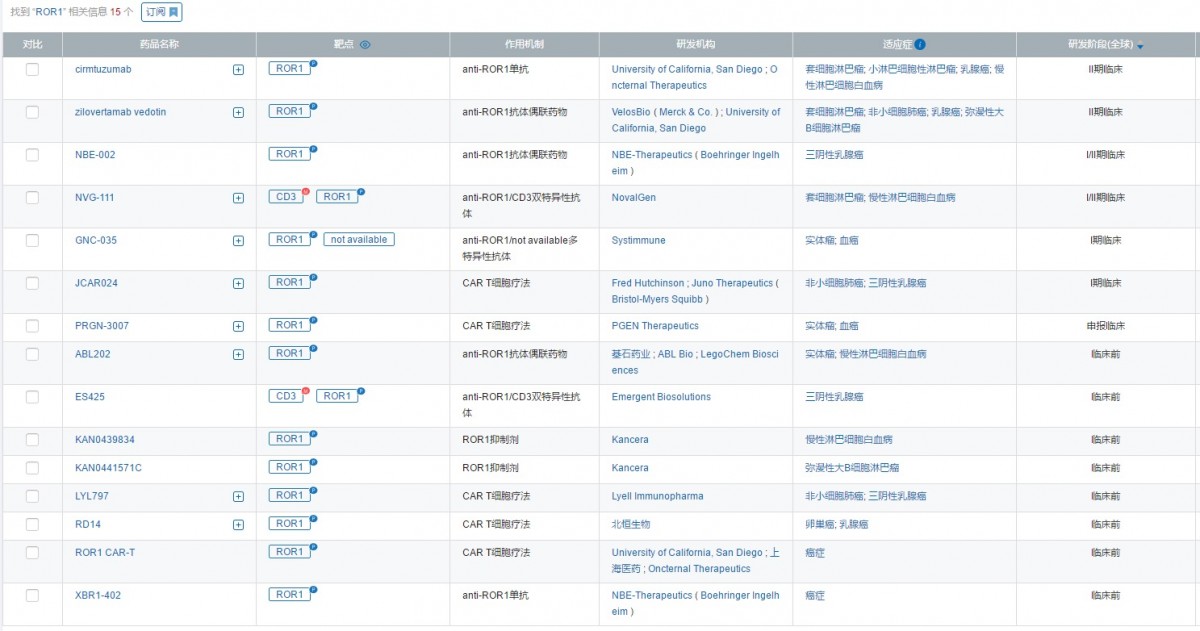The width and height of the screenshot is (1200, 631).
Task: Select the ES425 row checkbox
Action: pyautogui.click(x=32, y=397)
